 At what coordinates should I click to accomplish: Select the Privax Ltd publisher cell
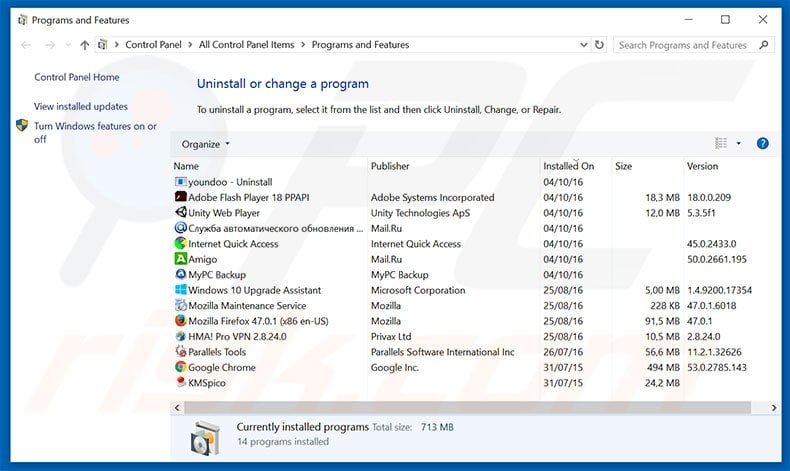[x=391, y=337]
